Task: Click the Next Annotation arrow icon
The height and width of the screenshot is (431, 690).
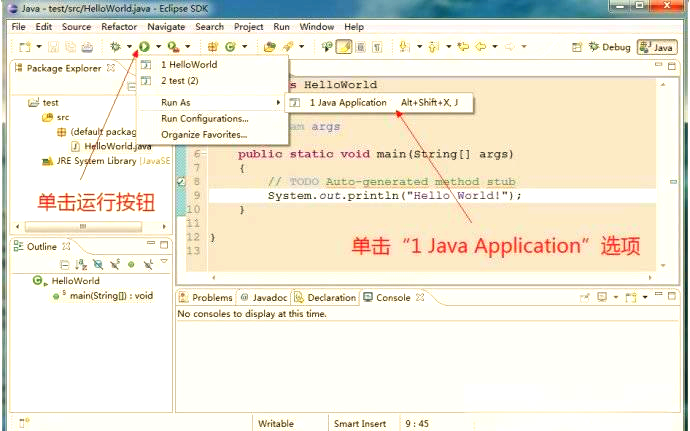Action: coord(404,46)
